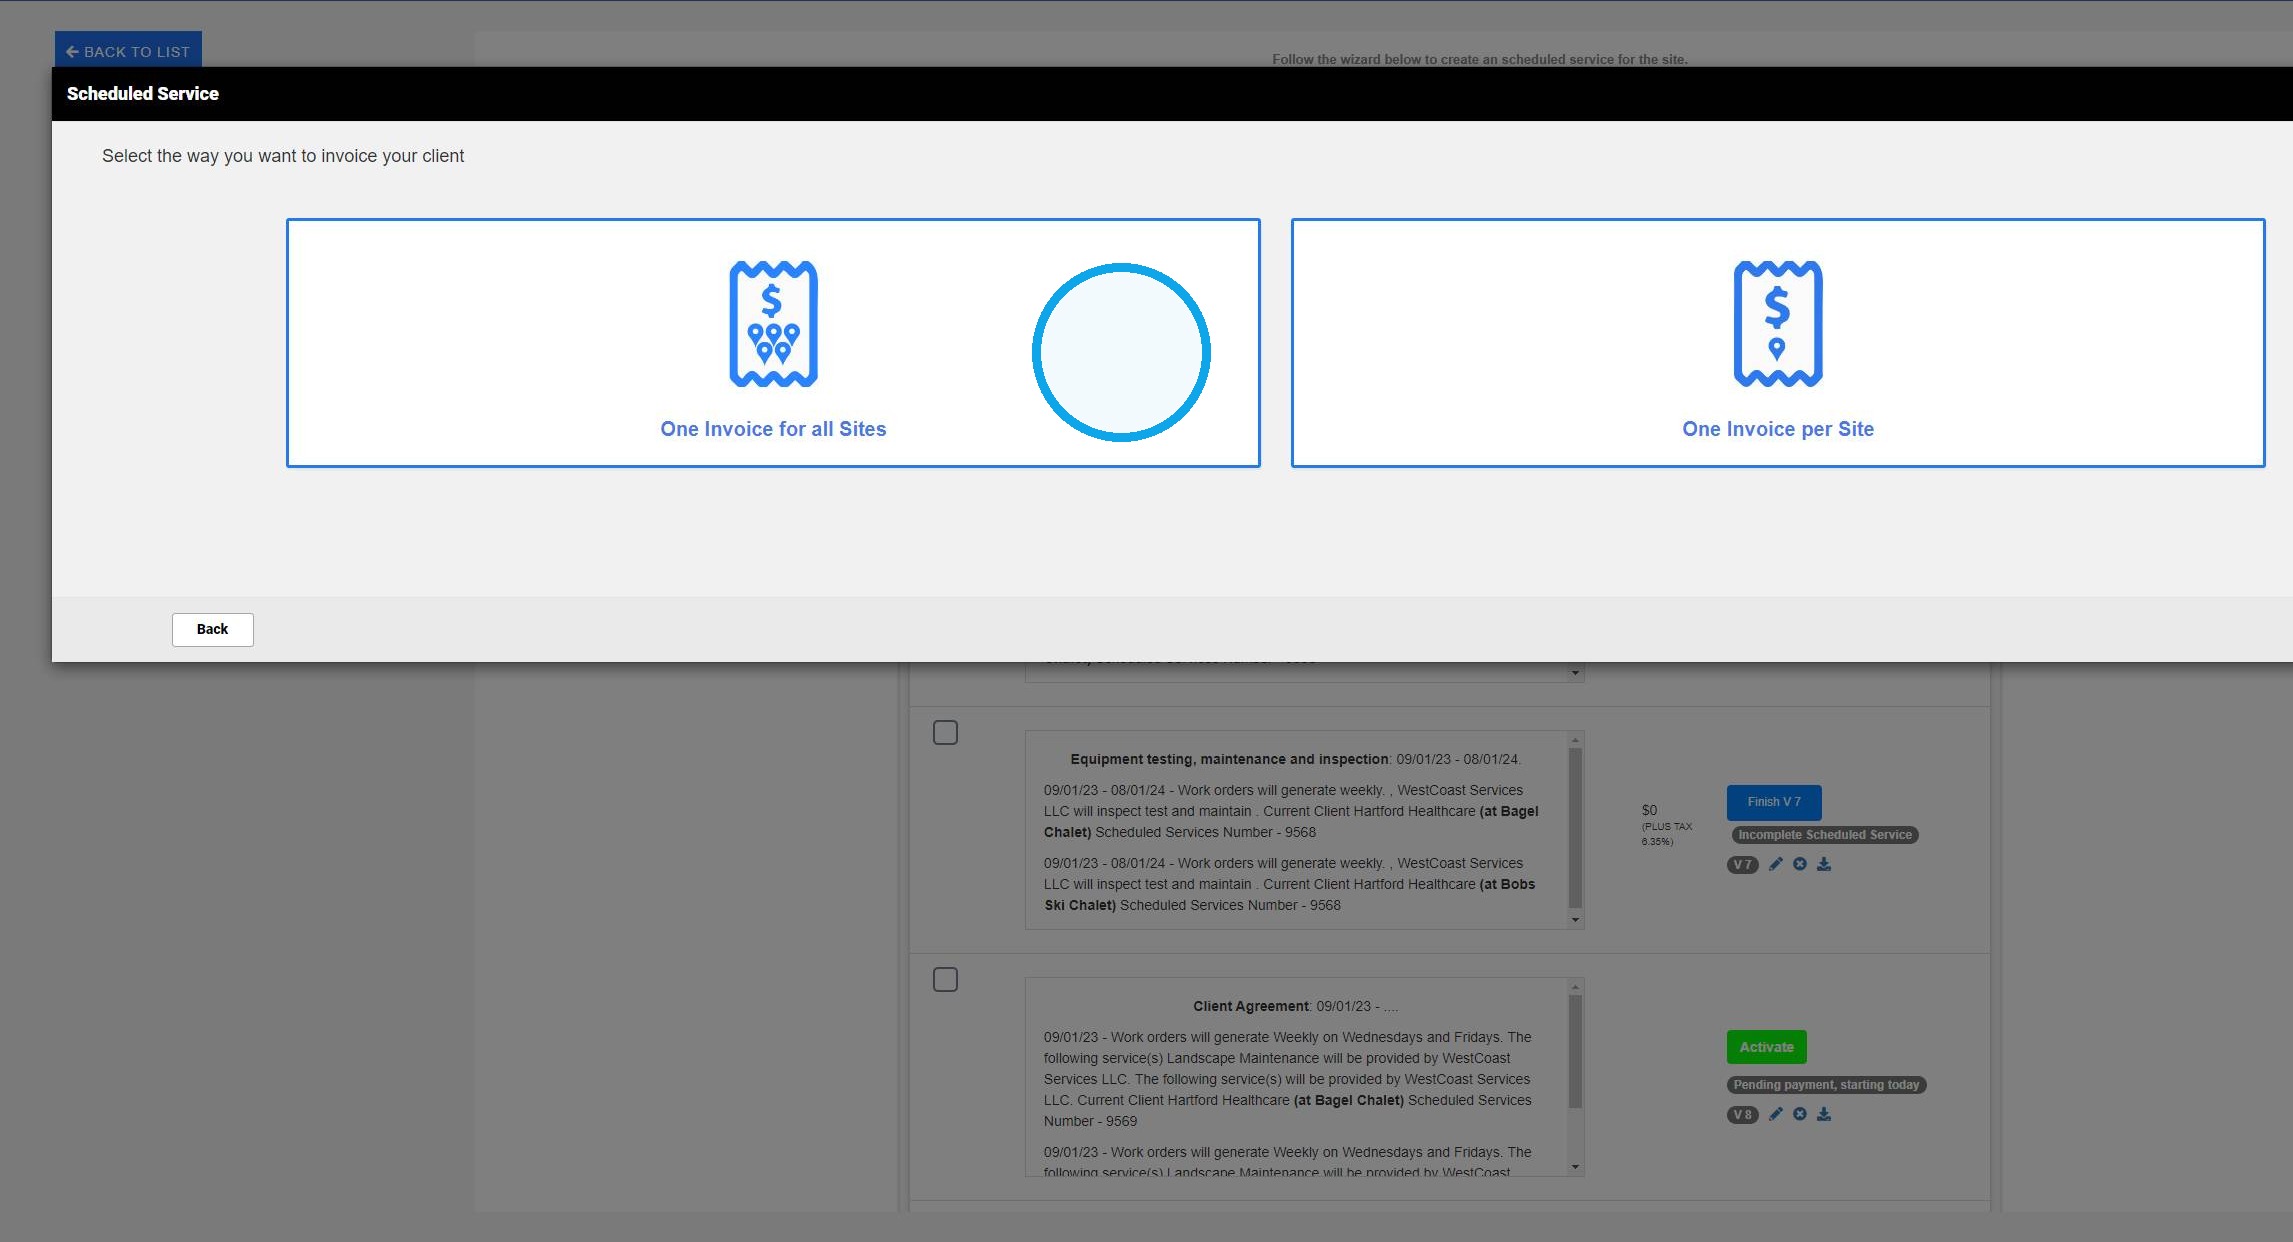Click the edit pencil icon for V 7
The width and height of the screenshot is (2293, 1242).
point(1775,864)
